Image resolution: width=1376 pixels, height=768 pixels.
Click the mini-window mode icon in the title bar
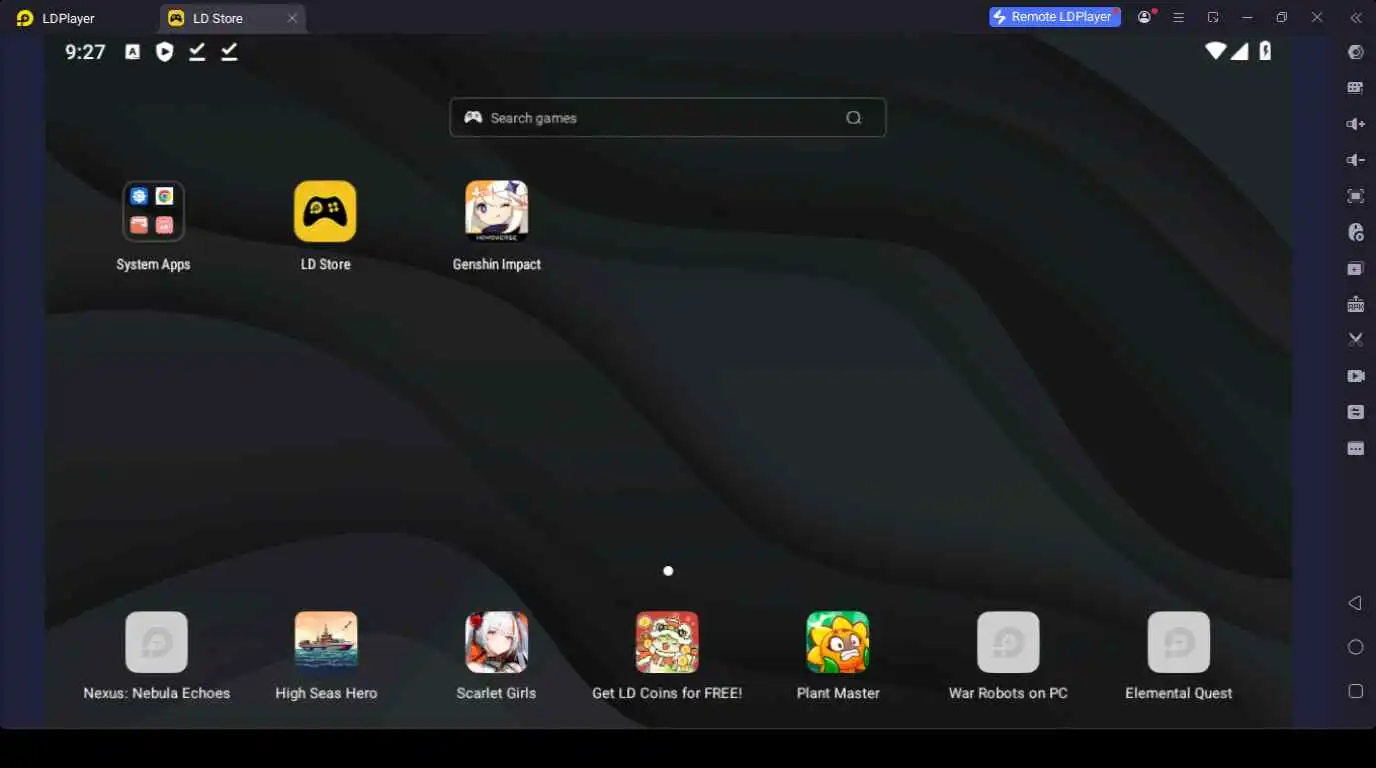1213,17
